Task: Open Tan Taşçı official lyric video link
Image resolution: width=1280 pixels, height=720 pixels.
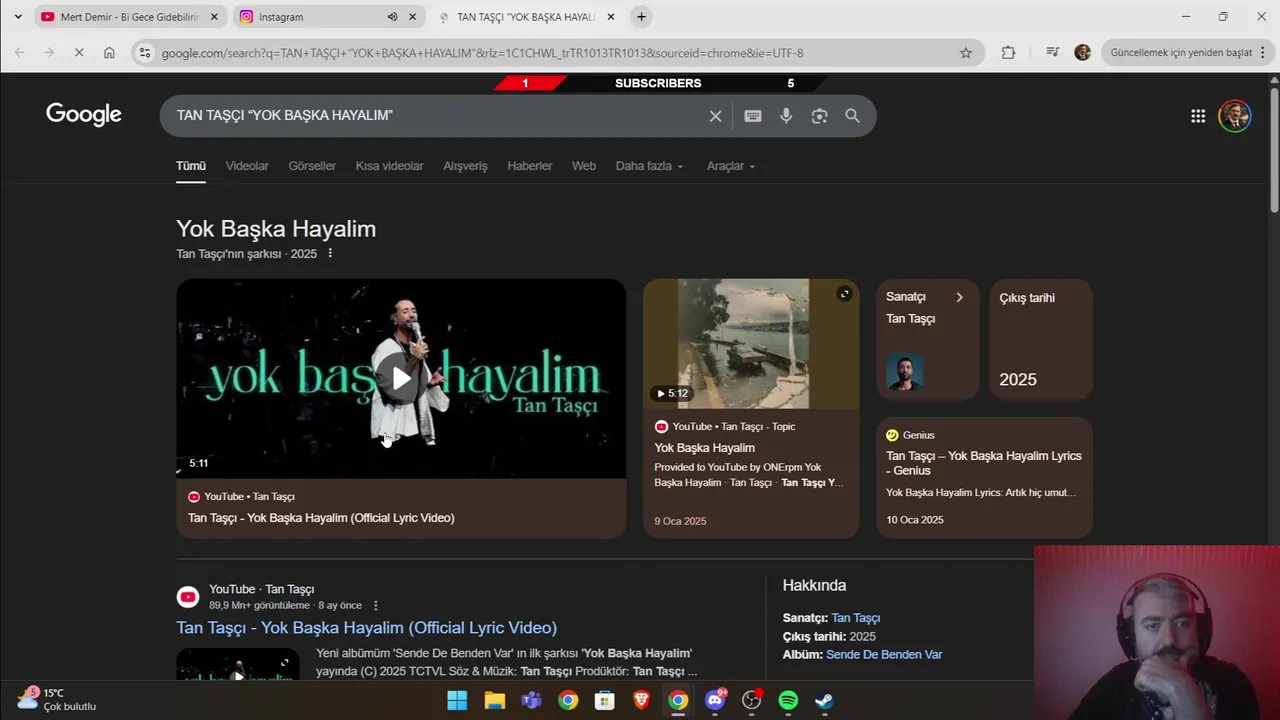Action: click(366, 628)
